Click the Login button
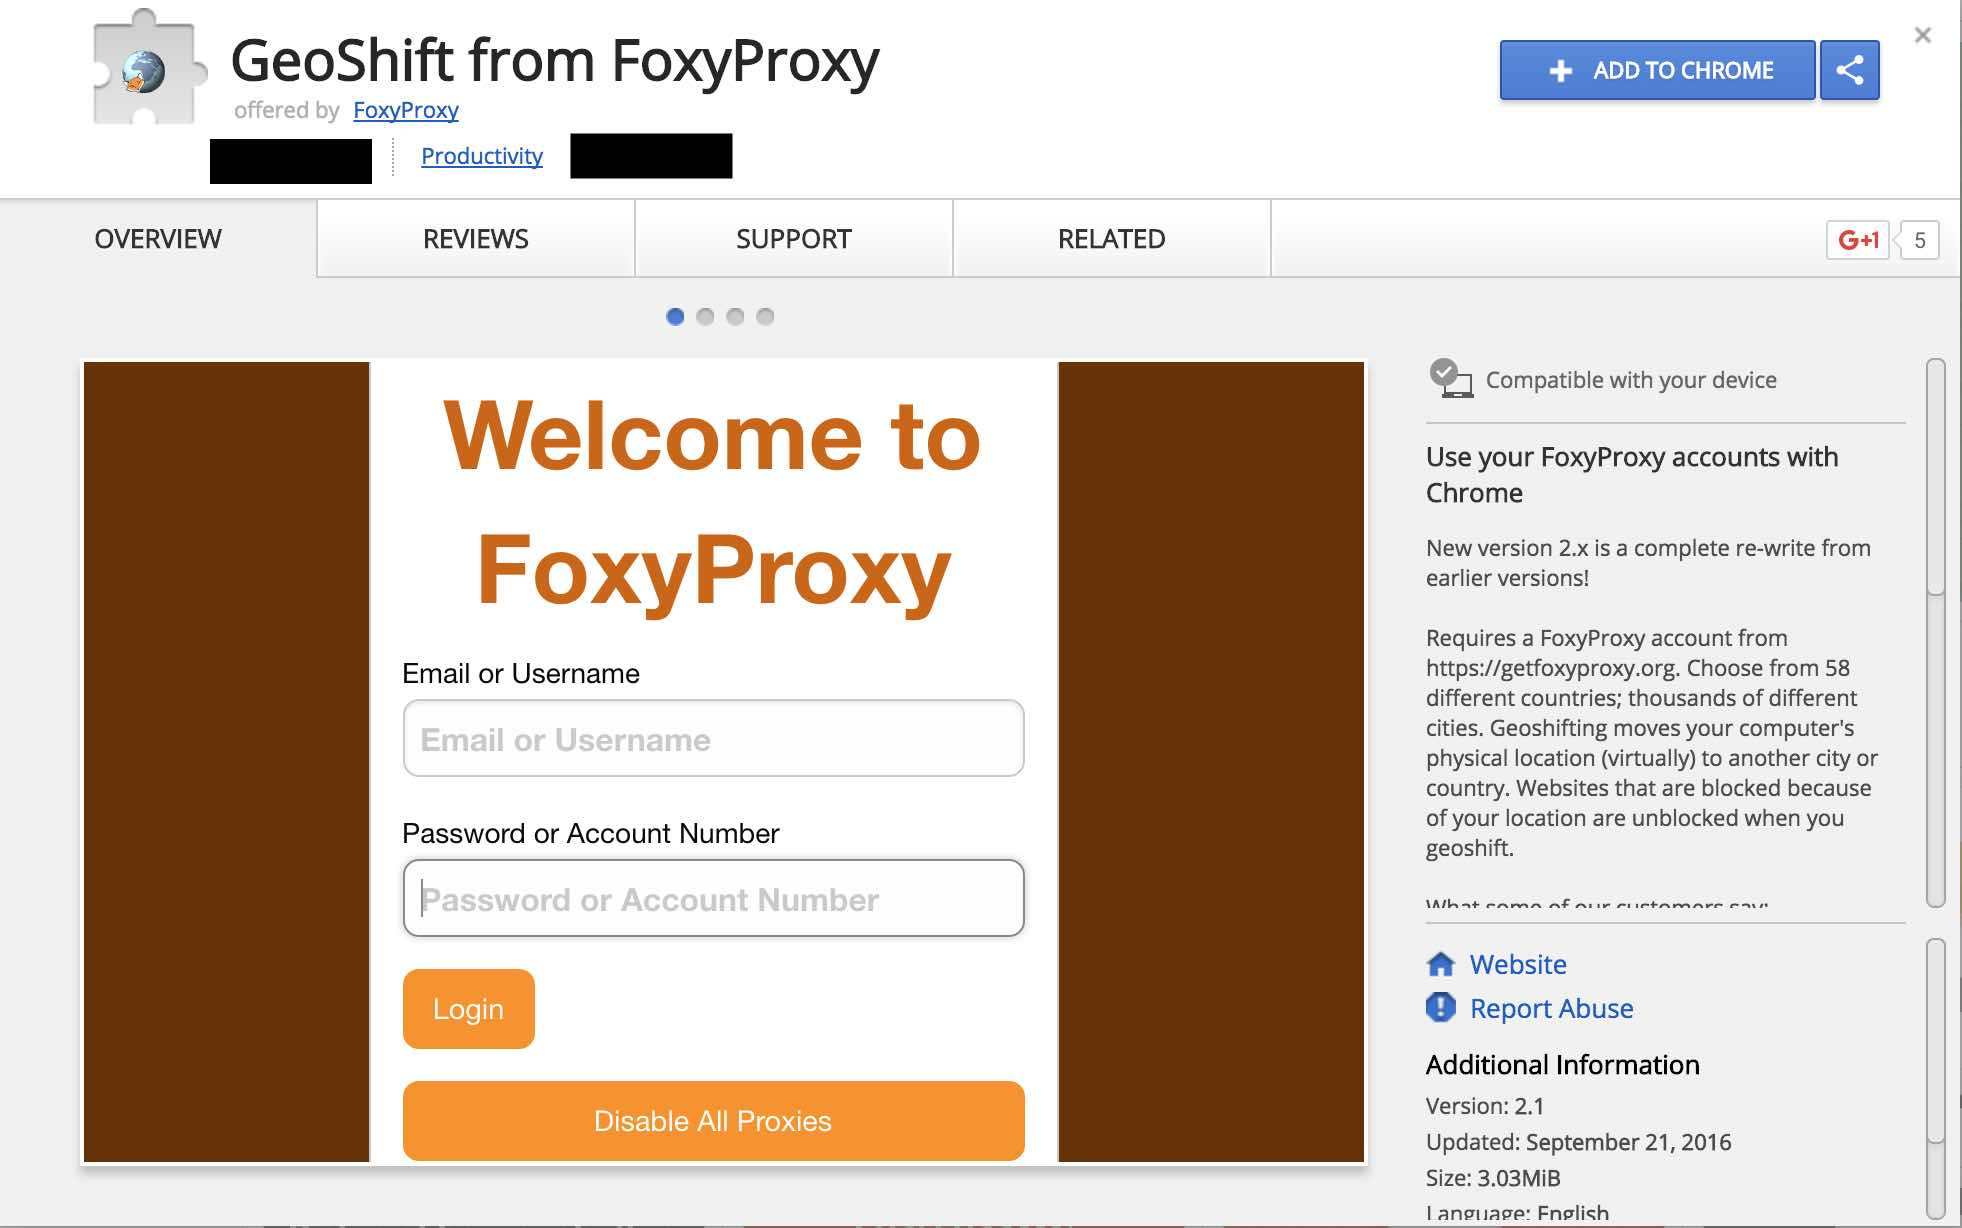 467,1007
